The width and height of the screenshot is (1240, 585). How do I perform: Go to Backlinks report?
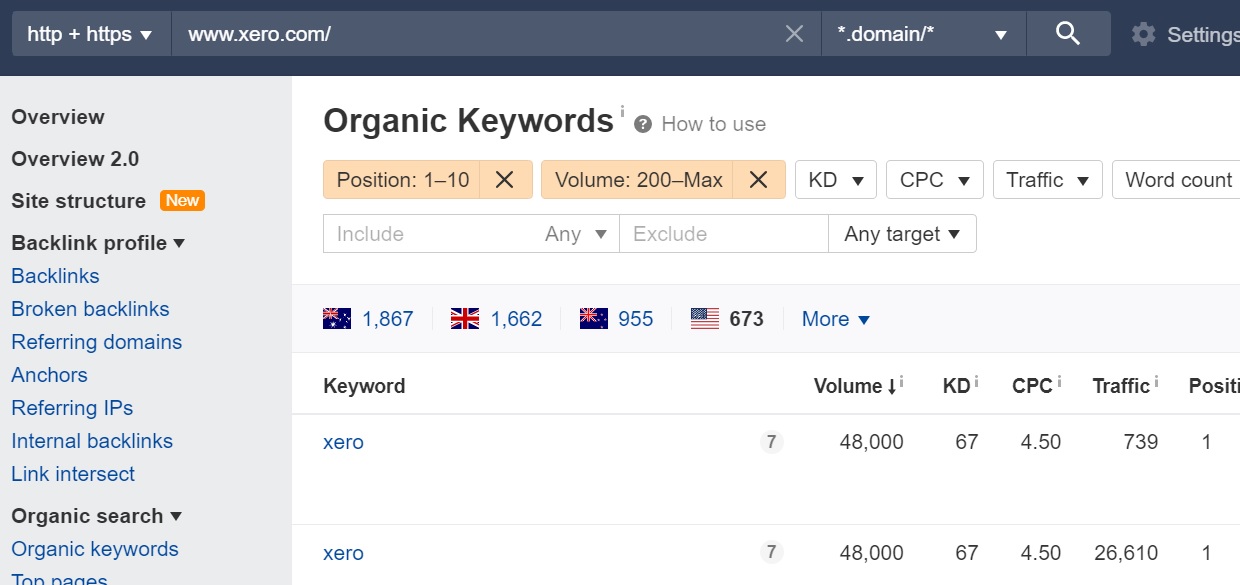click(x=55, y=276)
